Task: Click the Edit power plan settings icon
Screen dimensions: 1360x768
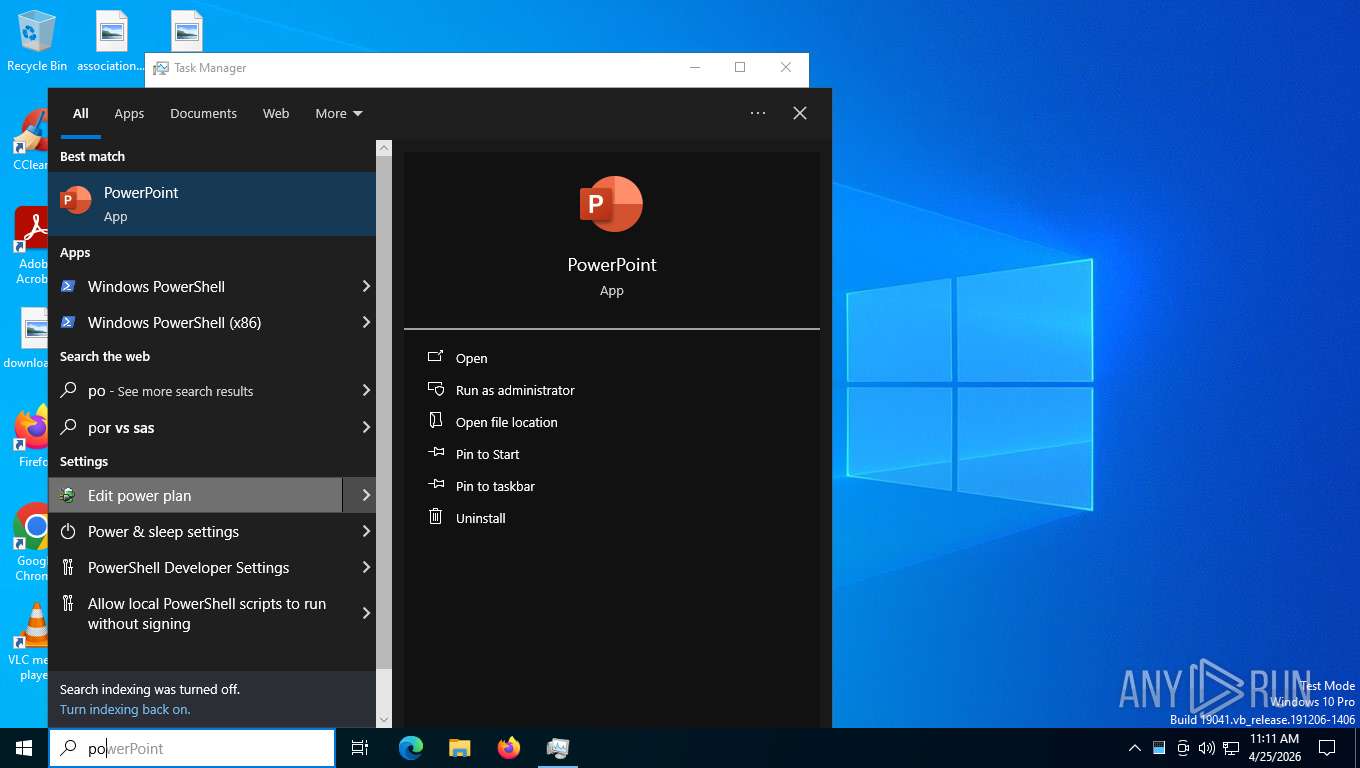Action: click(68, 495)
